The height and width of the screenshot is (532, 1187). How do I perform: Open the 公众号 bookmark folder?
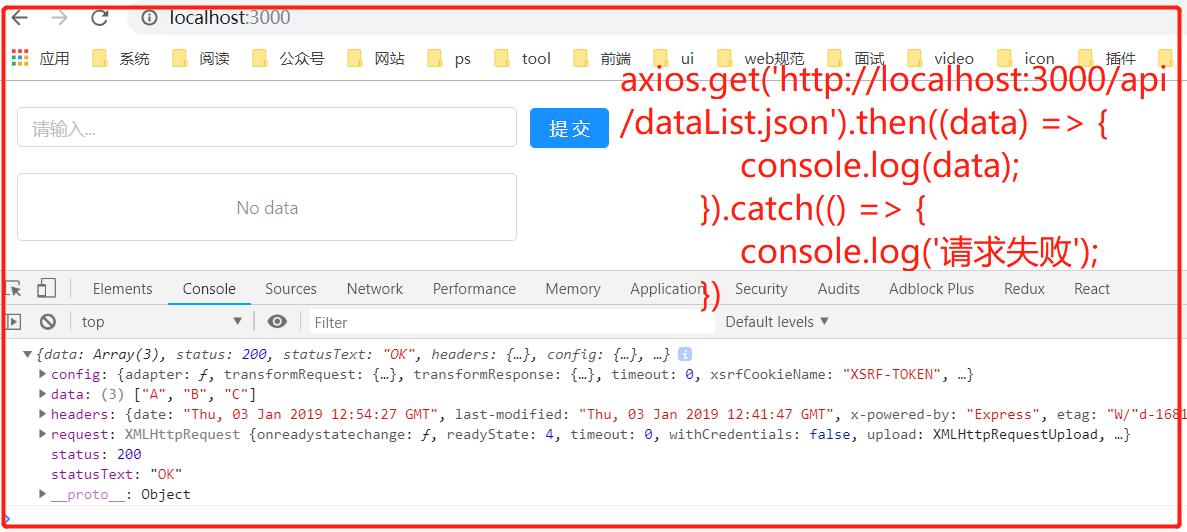pos(288,58)
